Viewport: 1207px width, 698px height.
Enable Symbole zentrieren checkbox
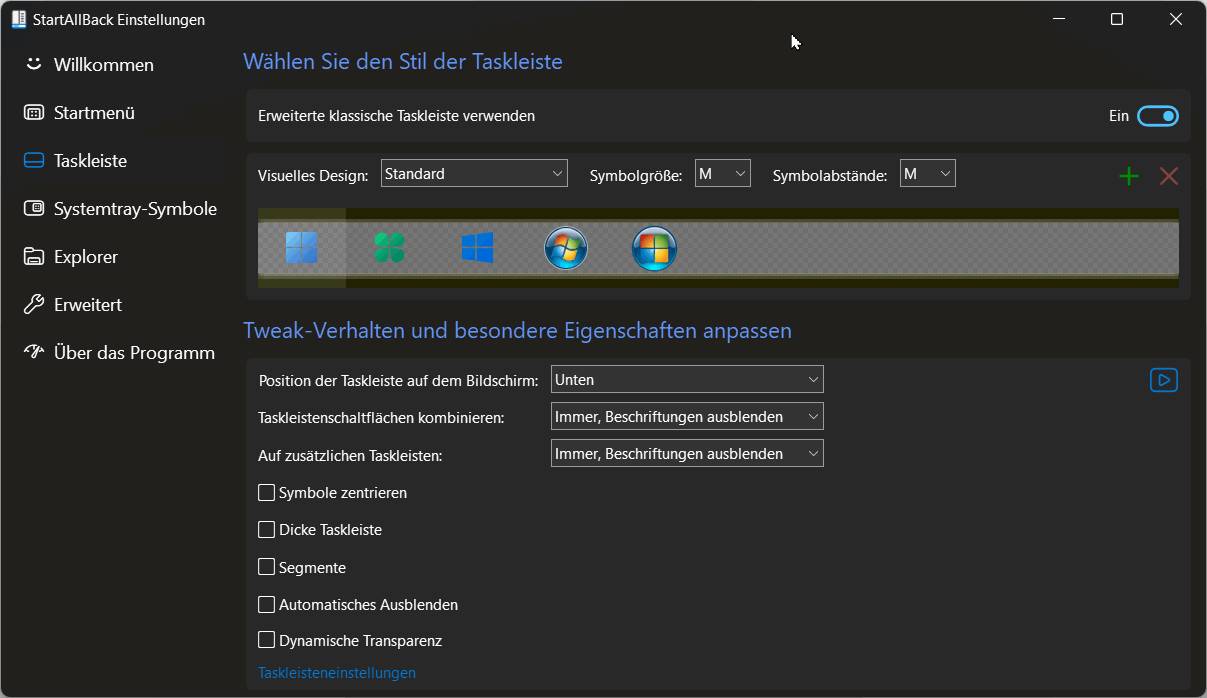tap(267, 492)
